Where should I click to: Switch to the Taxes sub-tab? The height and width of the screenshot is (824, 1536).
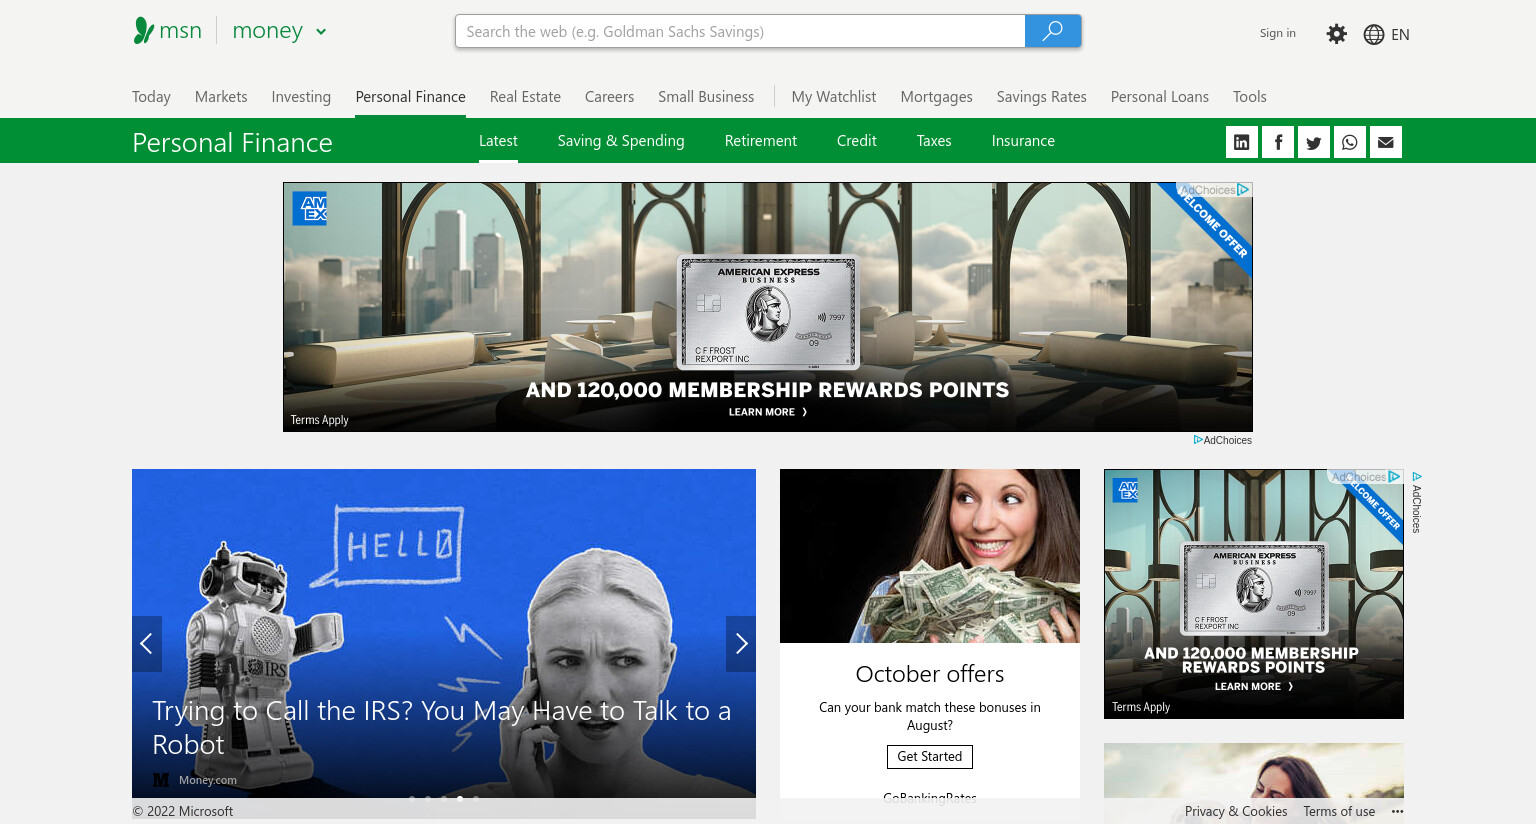point(934,141)
